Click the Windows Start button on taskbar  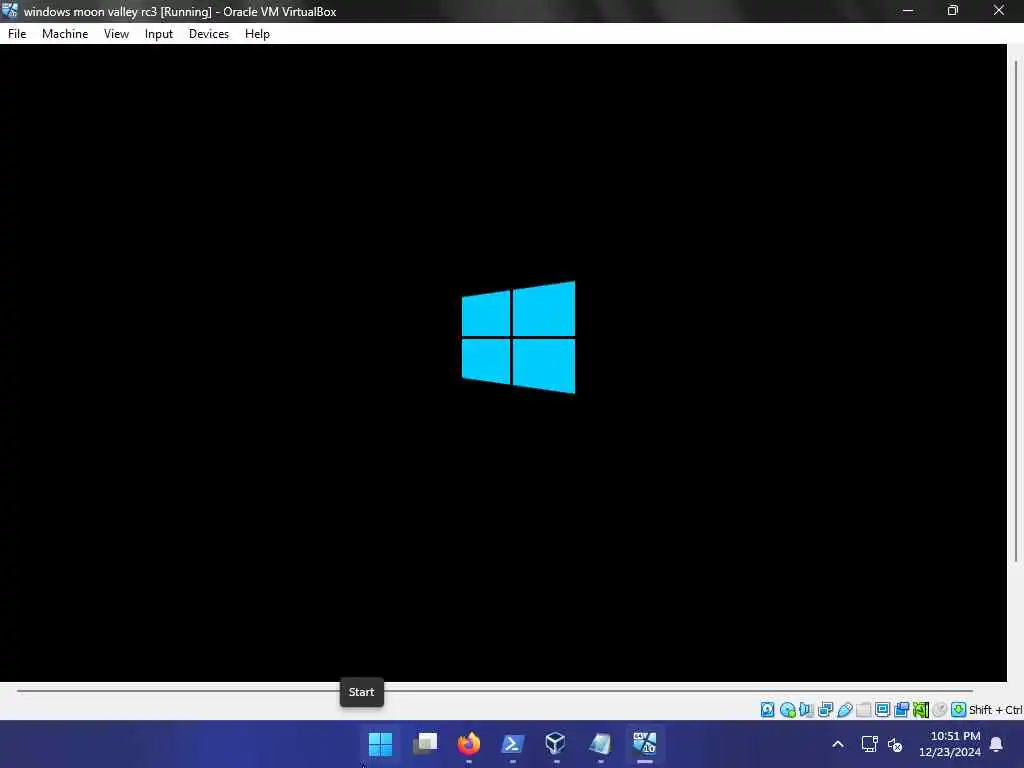point(380,744)
